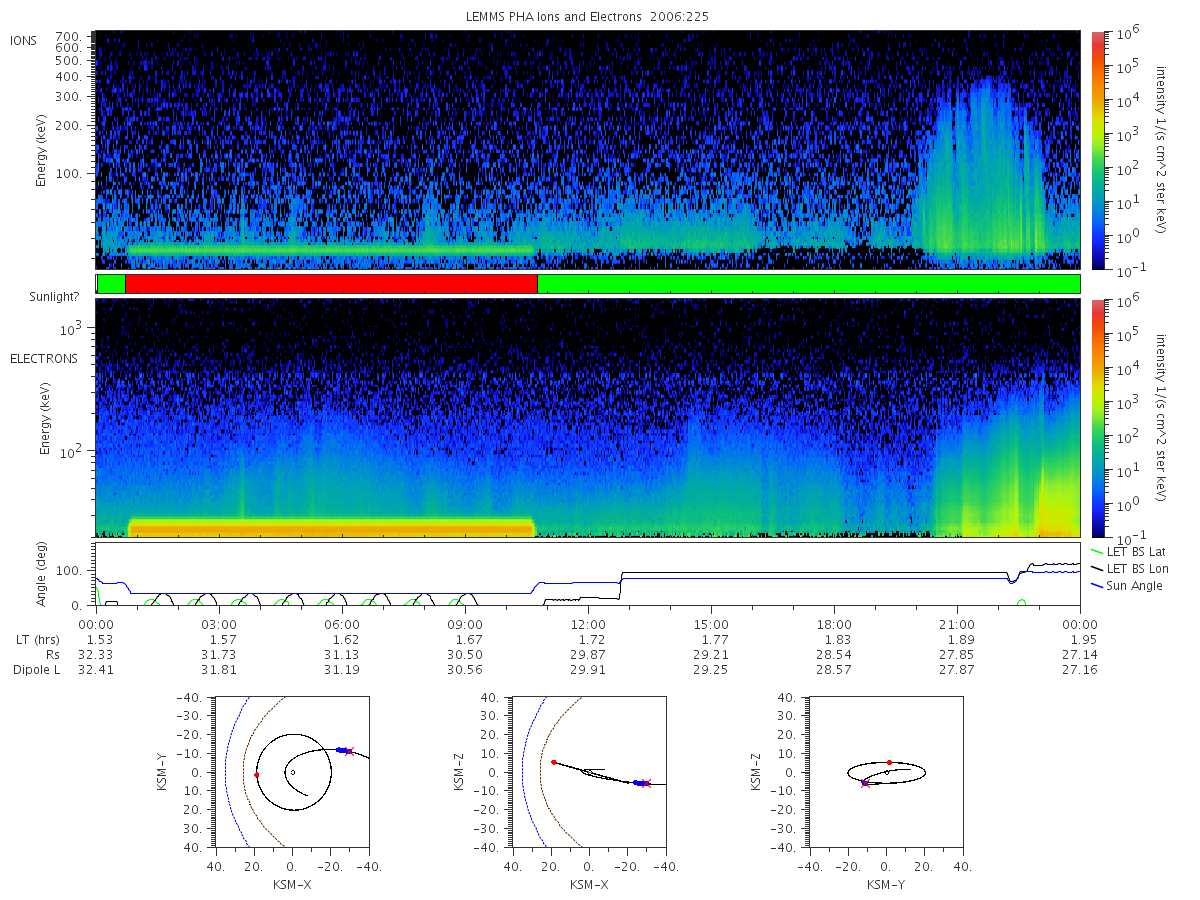Screen dimensions: 1200x900
Task: Click the 09:00 time tick label
Action: (465, 623)
